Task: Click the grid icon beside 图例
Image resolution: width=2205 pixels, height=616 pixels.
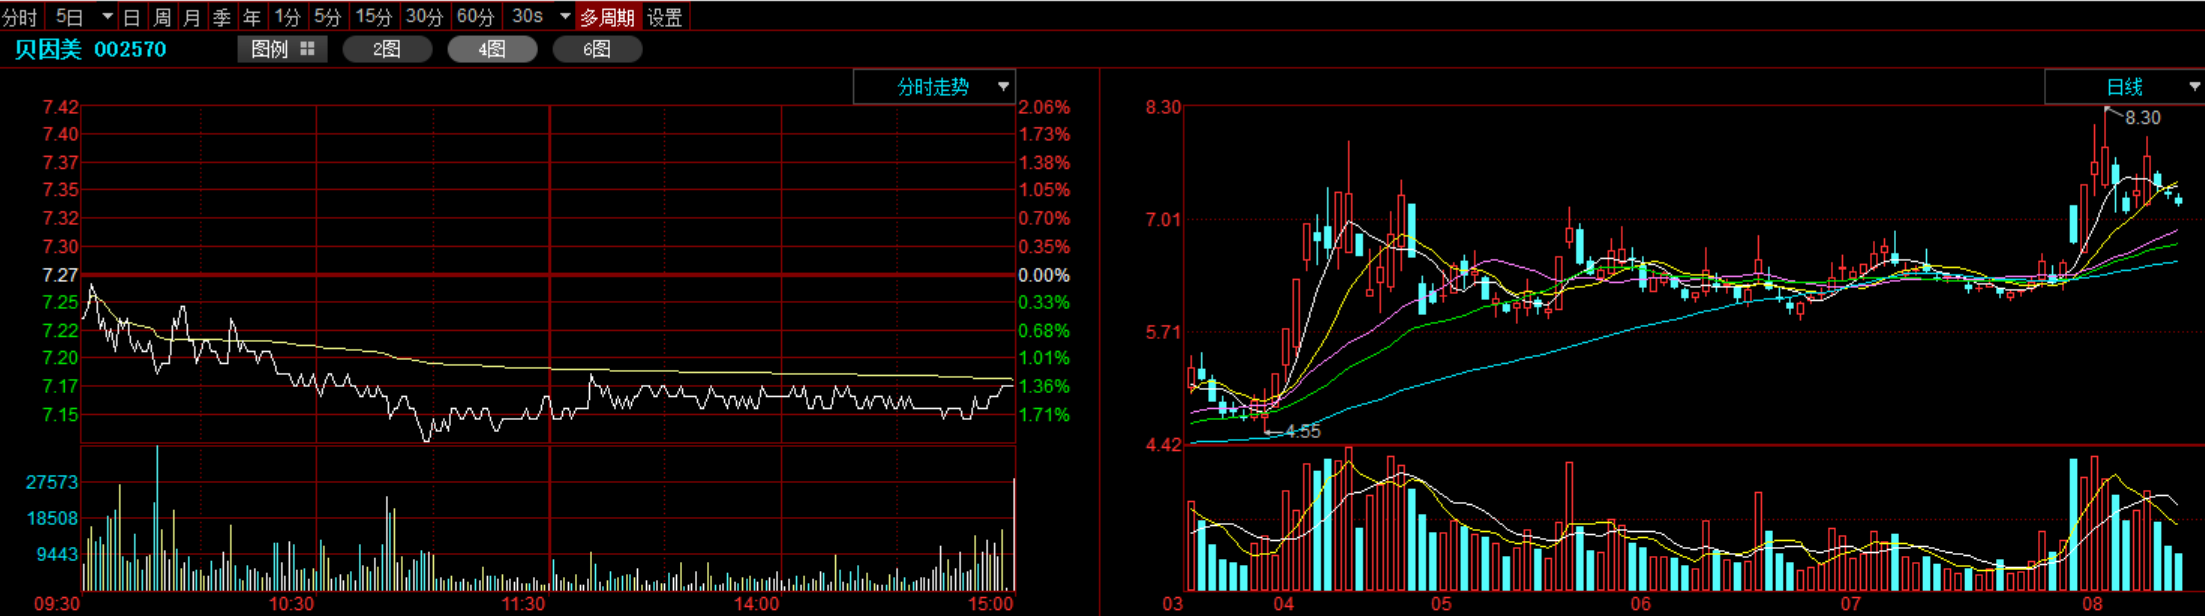Action: click(x=307, y=49)
